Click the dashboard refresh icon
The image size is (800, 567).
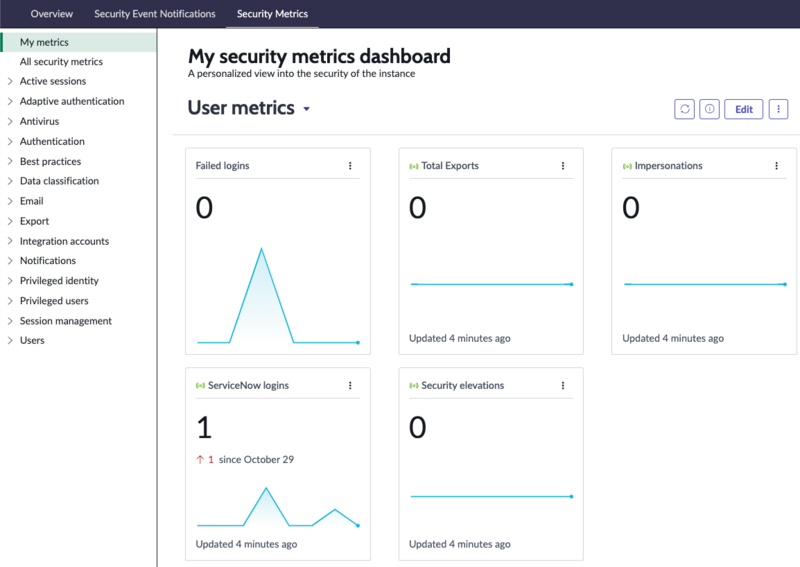click(x=684, y=109)
